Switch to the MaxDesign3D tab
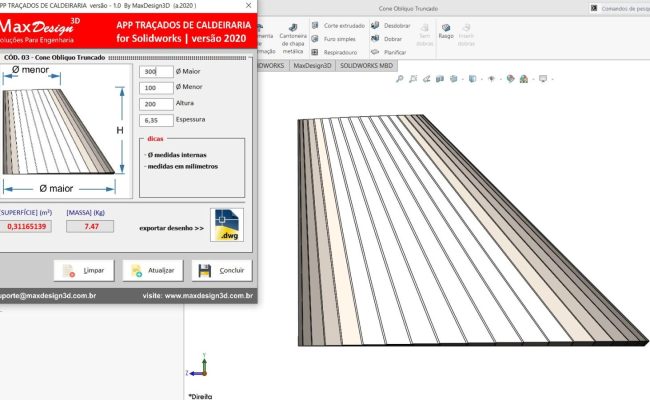This screenshot has width=650, height=400. tap(312, 65)
